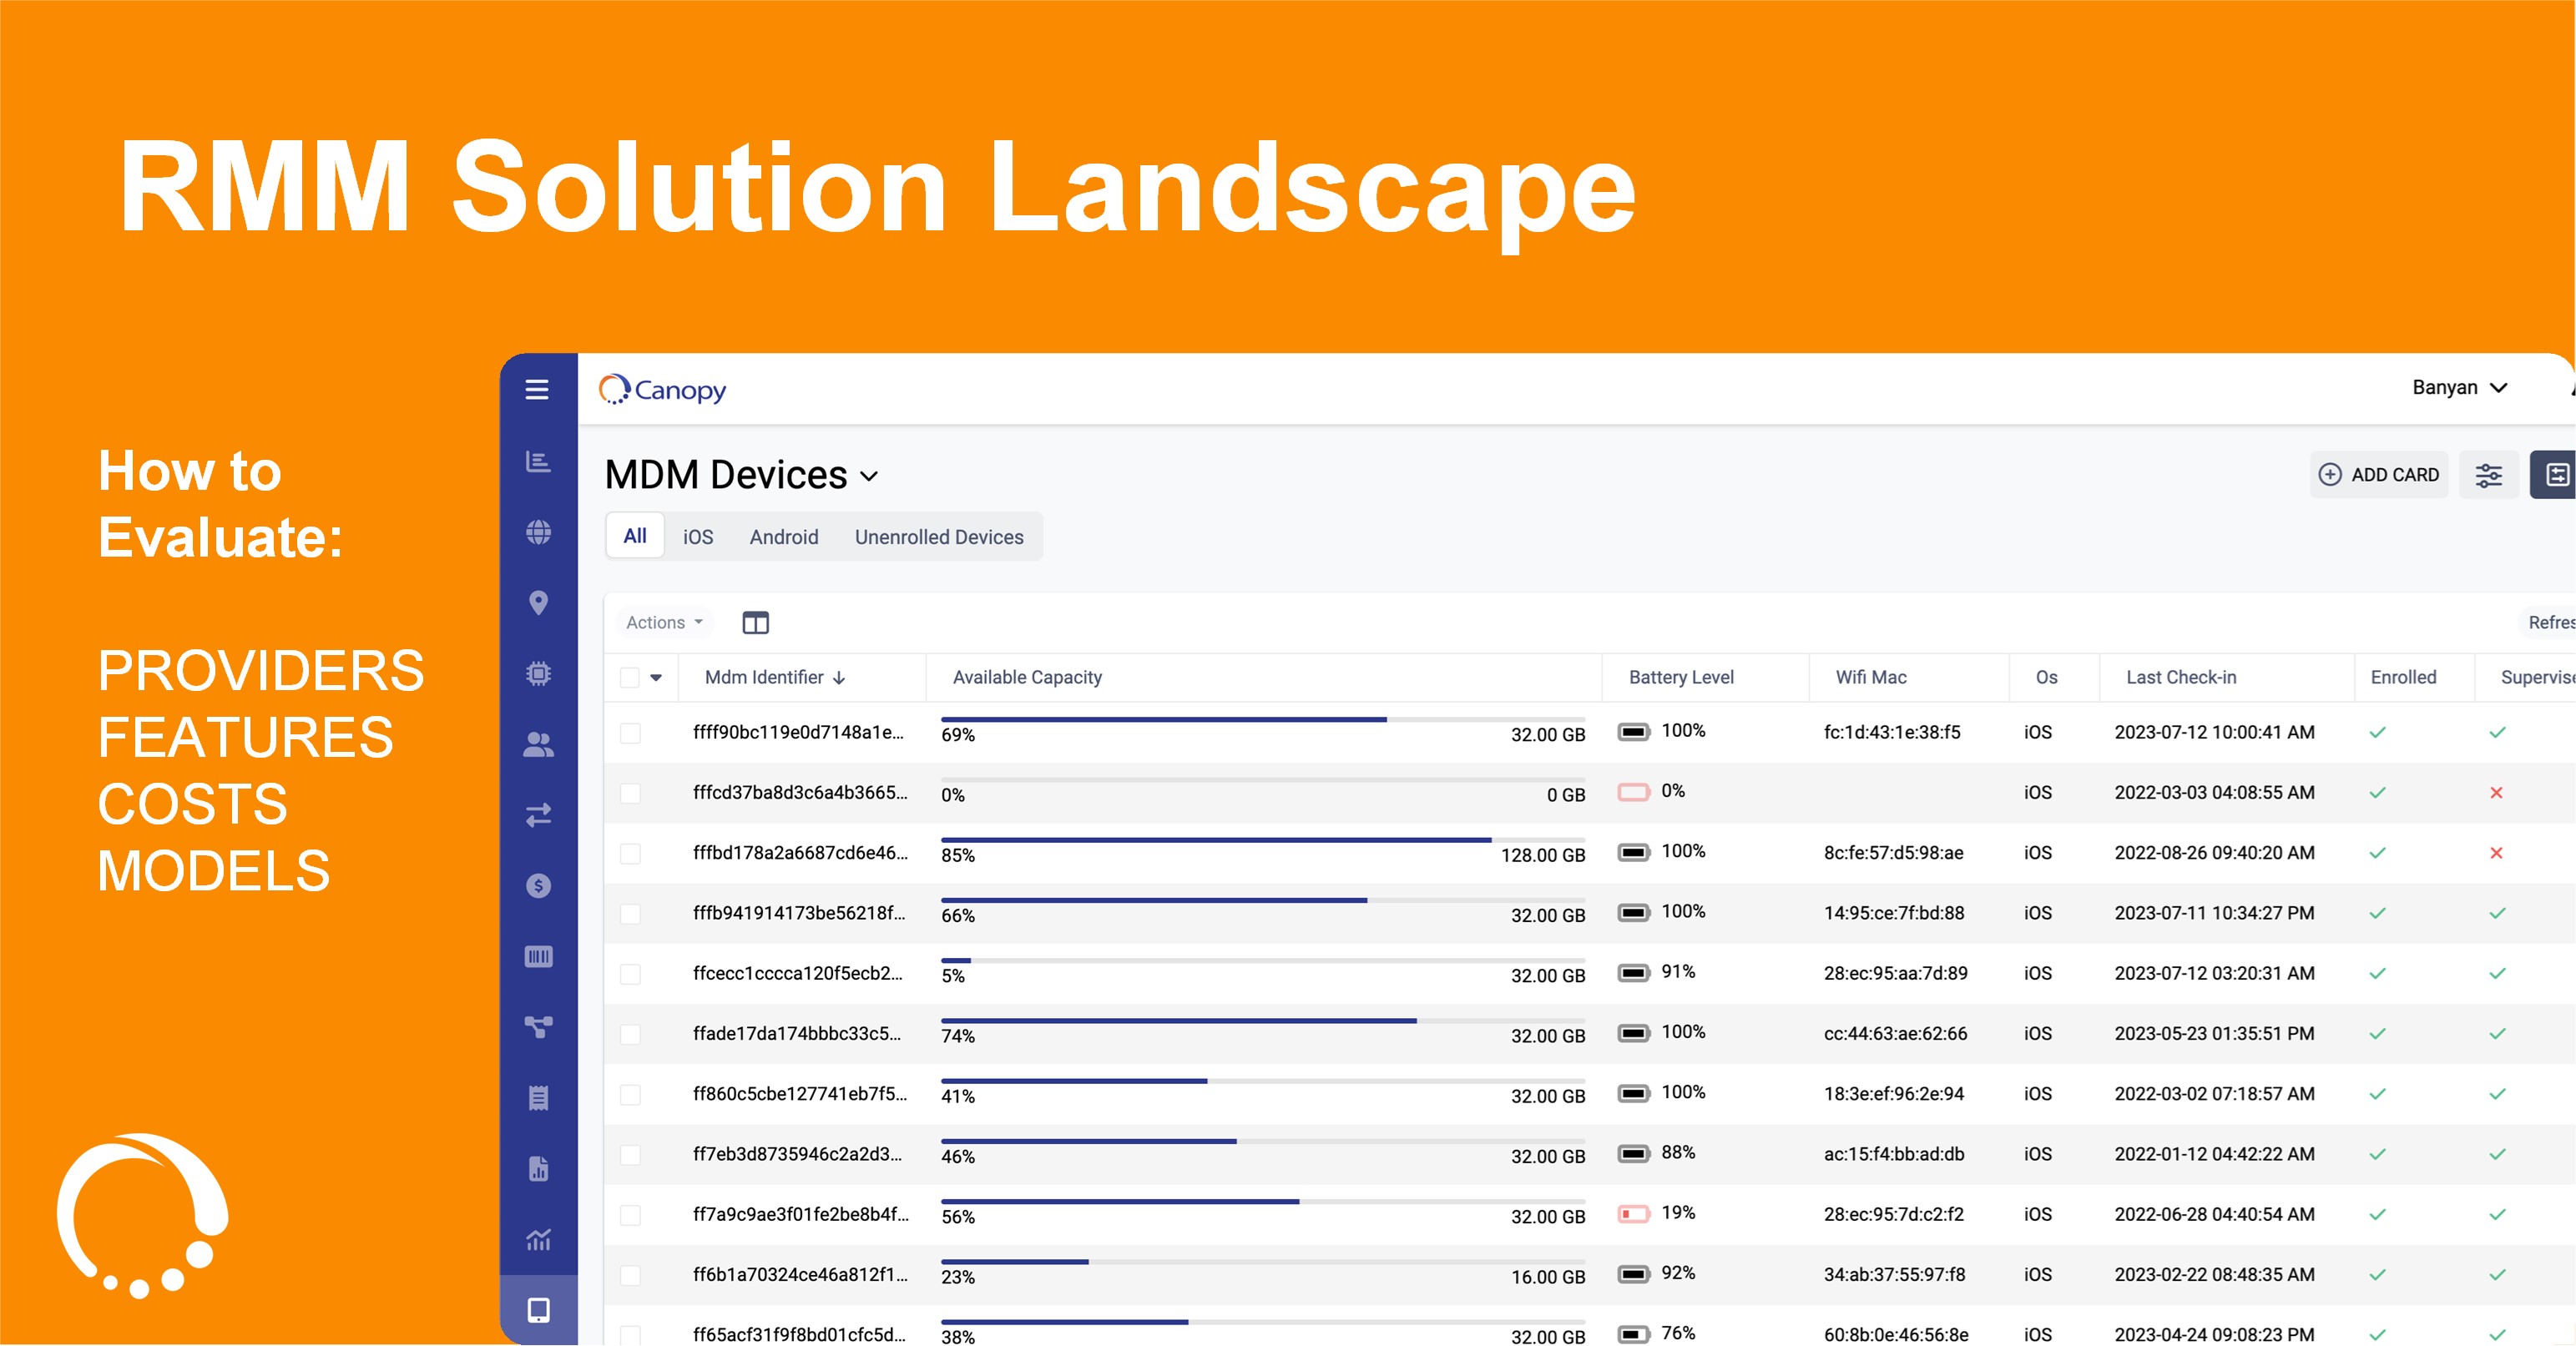Expand the MDM Devices dropdown

pos(867,477)
